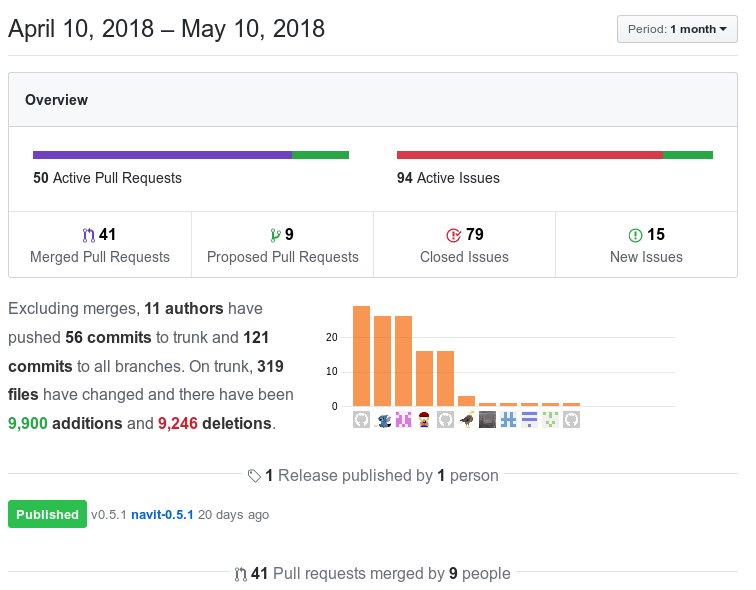The width and height of the screenshot is (756, 590).
Task: Click the pink pixel identicon avatar
Action: click(x=403, y=419)
